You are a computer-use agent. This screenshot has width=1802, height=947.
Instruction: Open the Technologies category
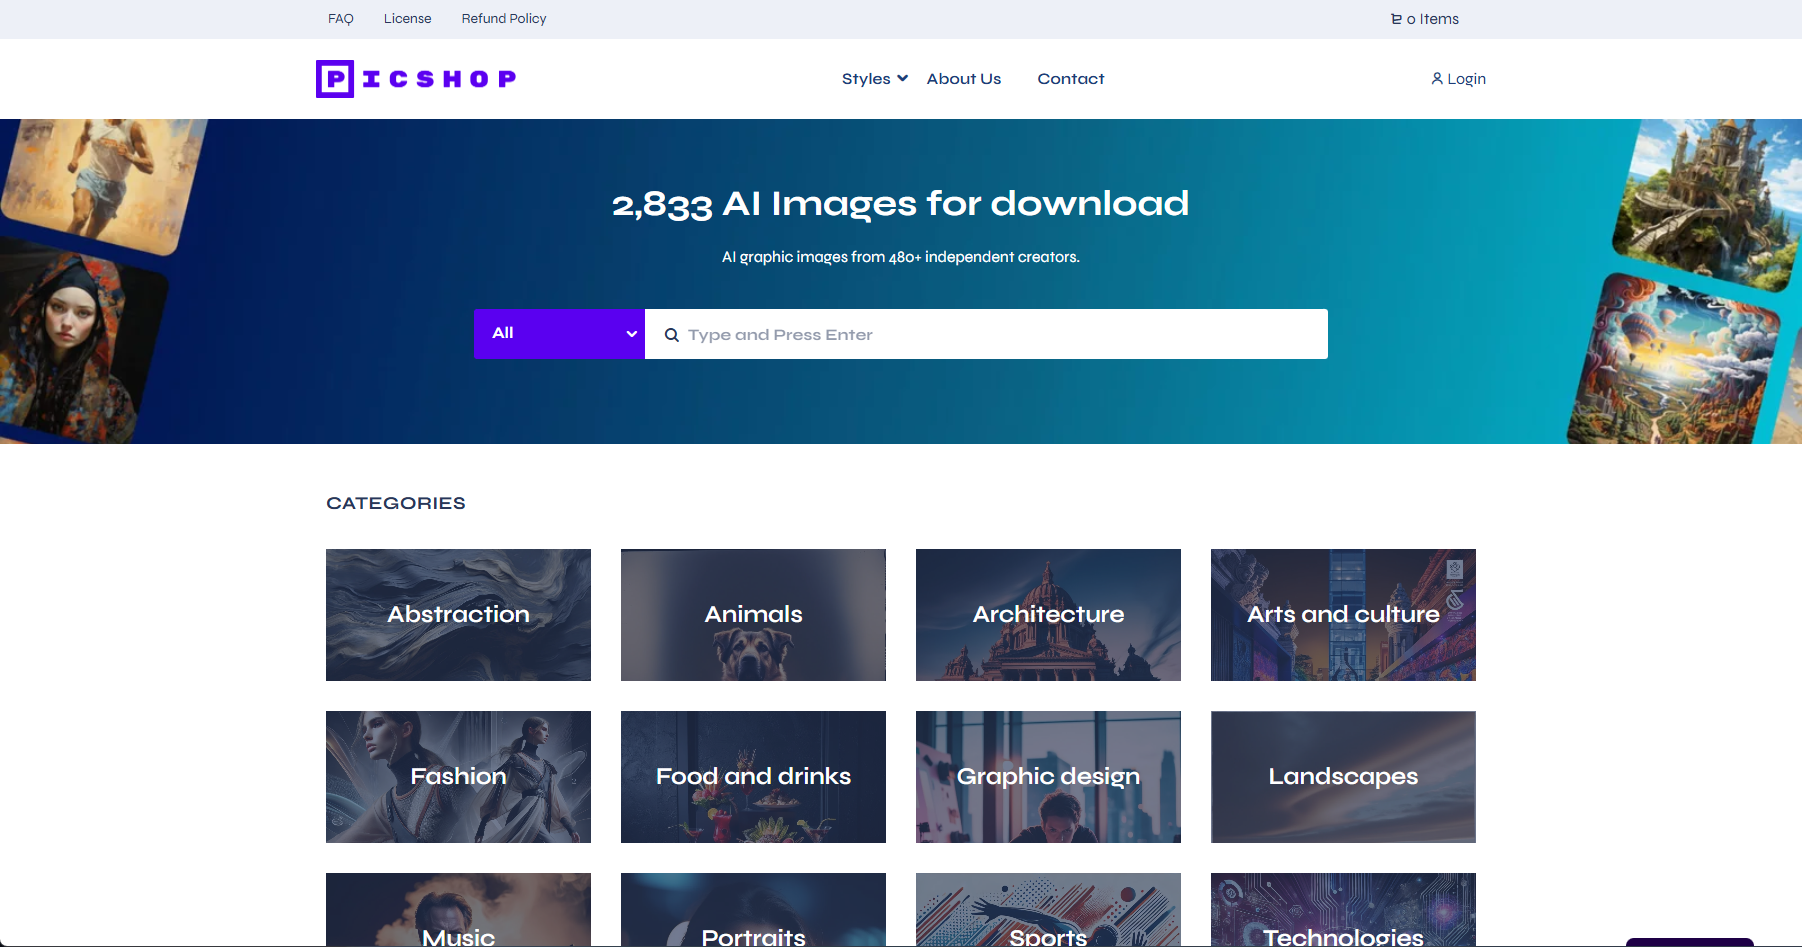pos(1343,910)
